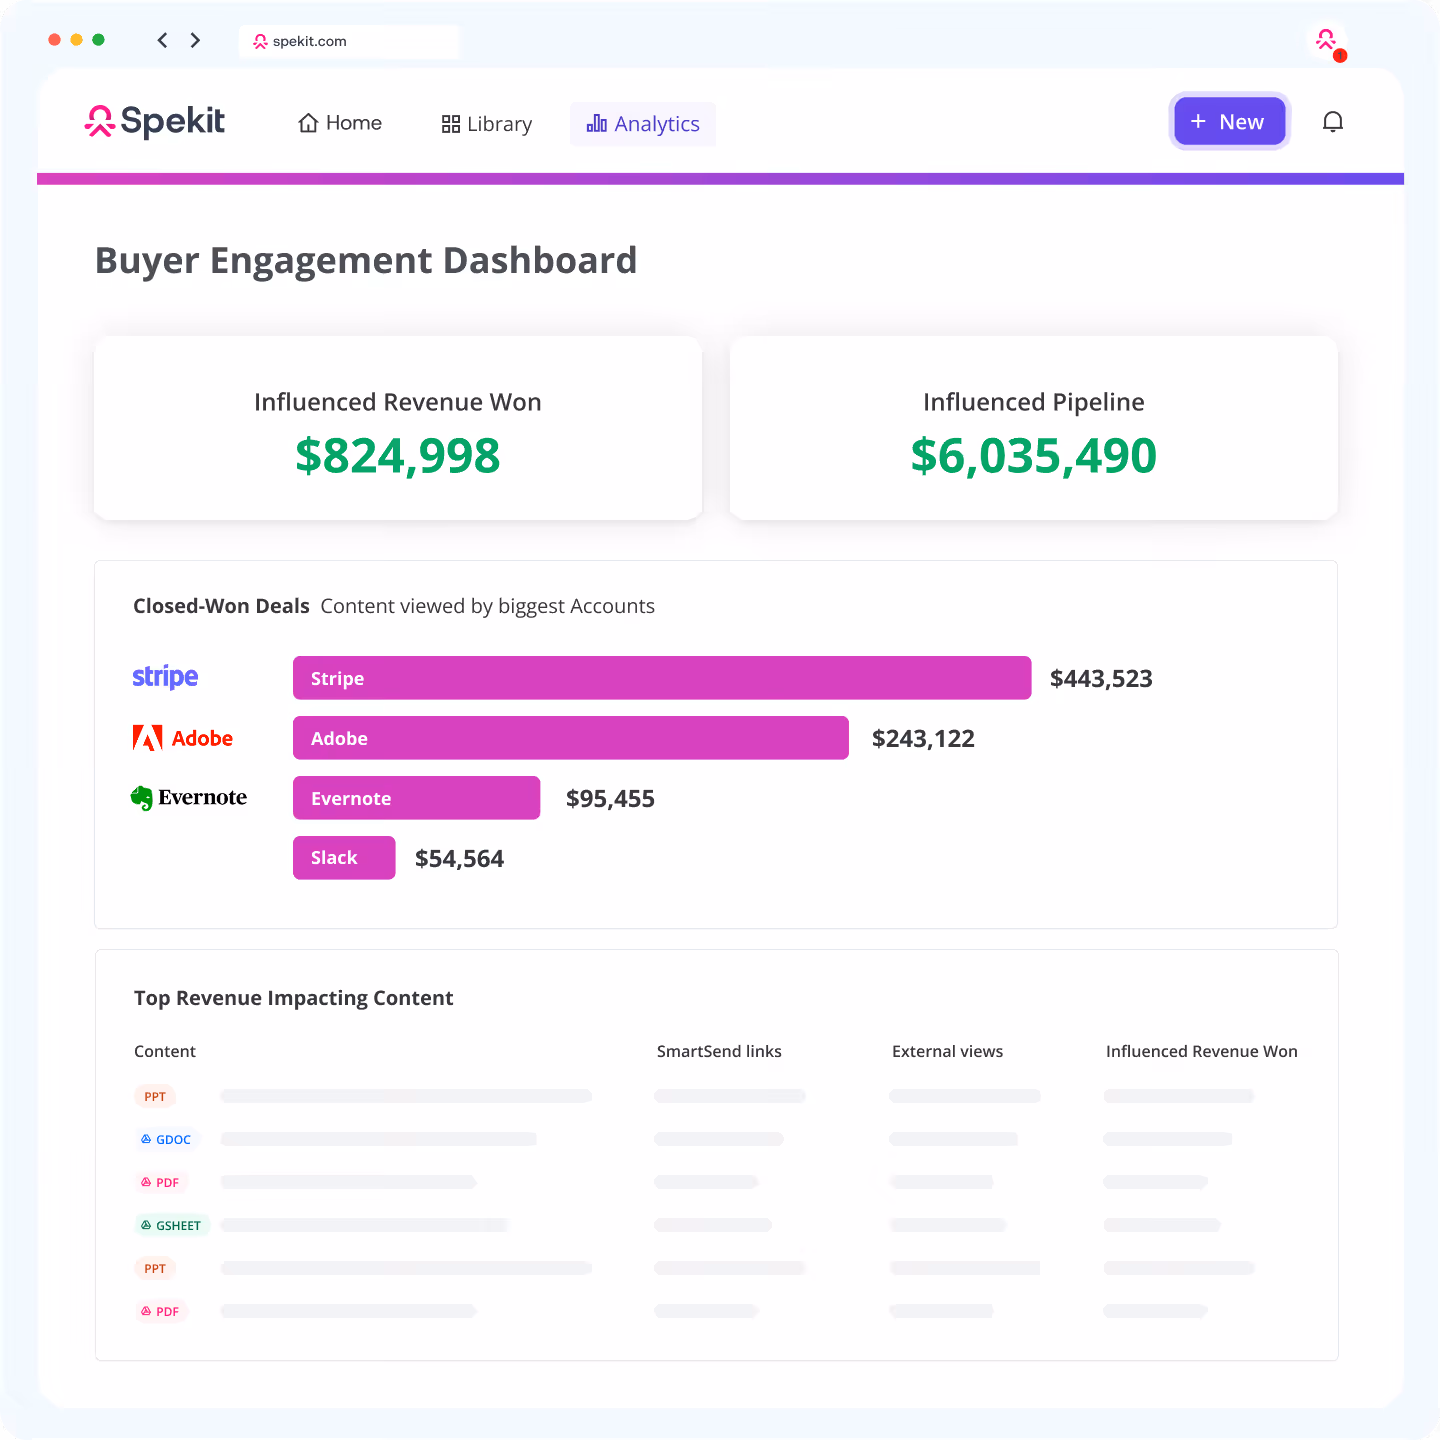Navigate back using the browser arrow
Image resolution: width=1440 pixels, height=1440 pixels.
[x=162, y=40]
